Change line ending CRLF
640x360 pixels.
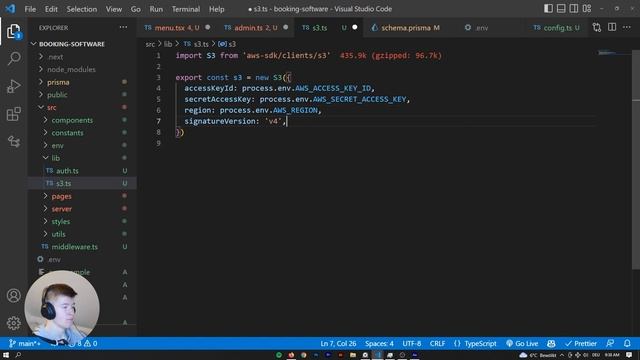(437, 343)
